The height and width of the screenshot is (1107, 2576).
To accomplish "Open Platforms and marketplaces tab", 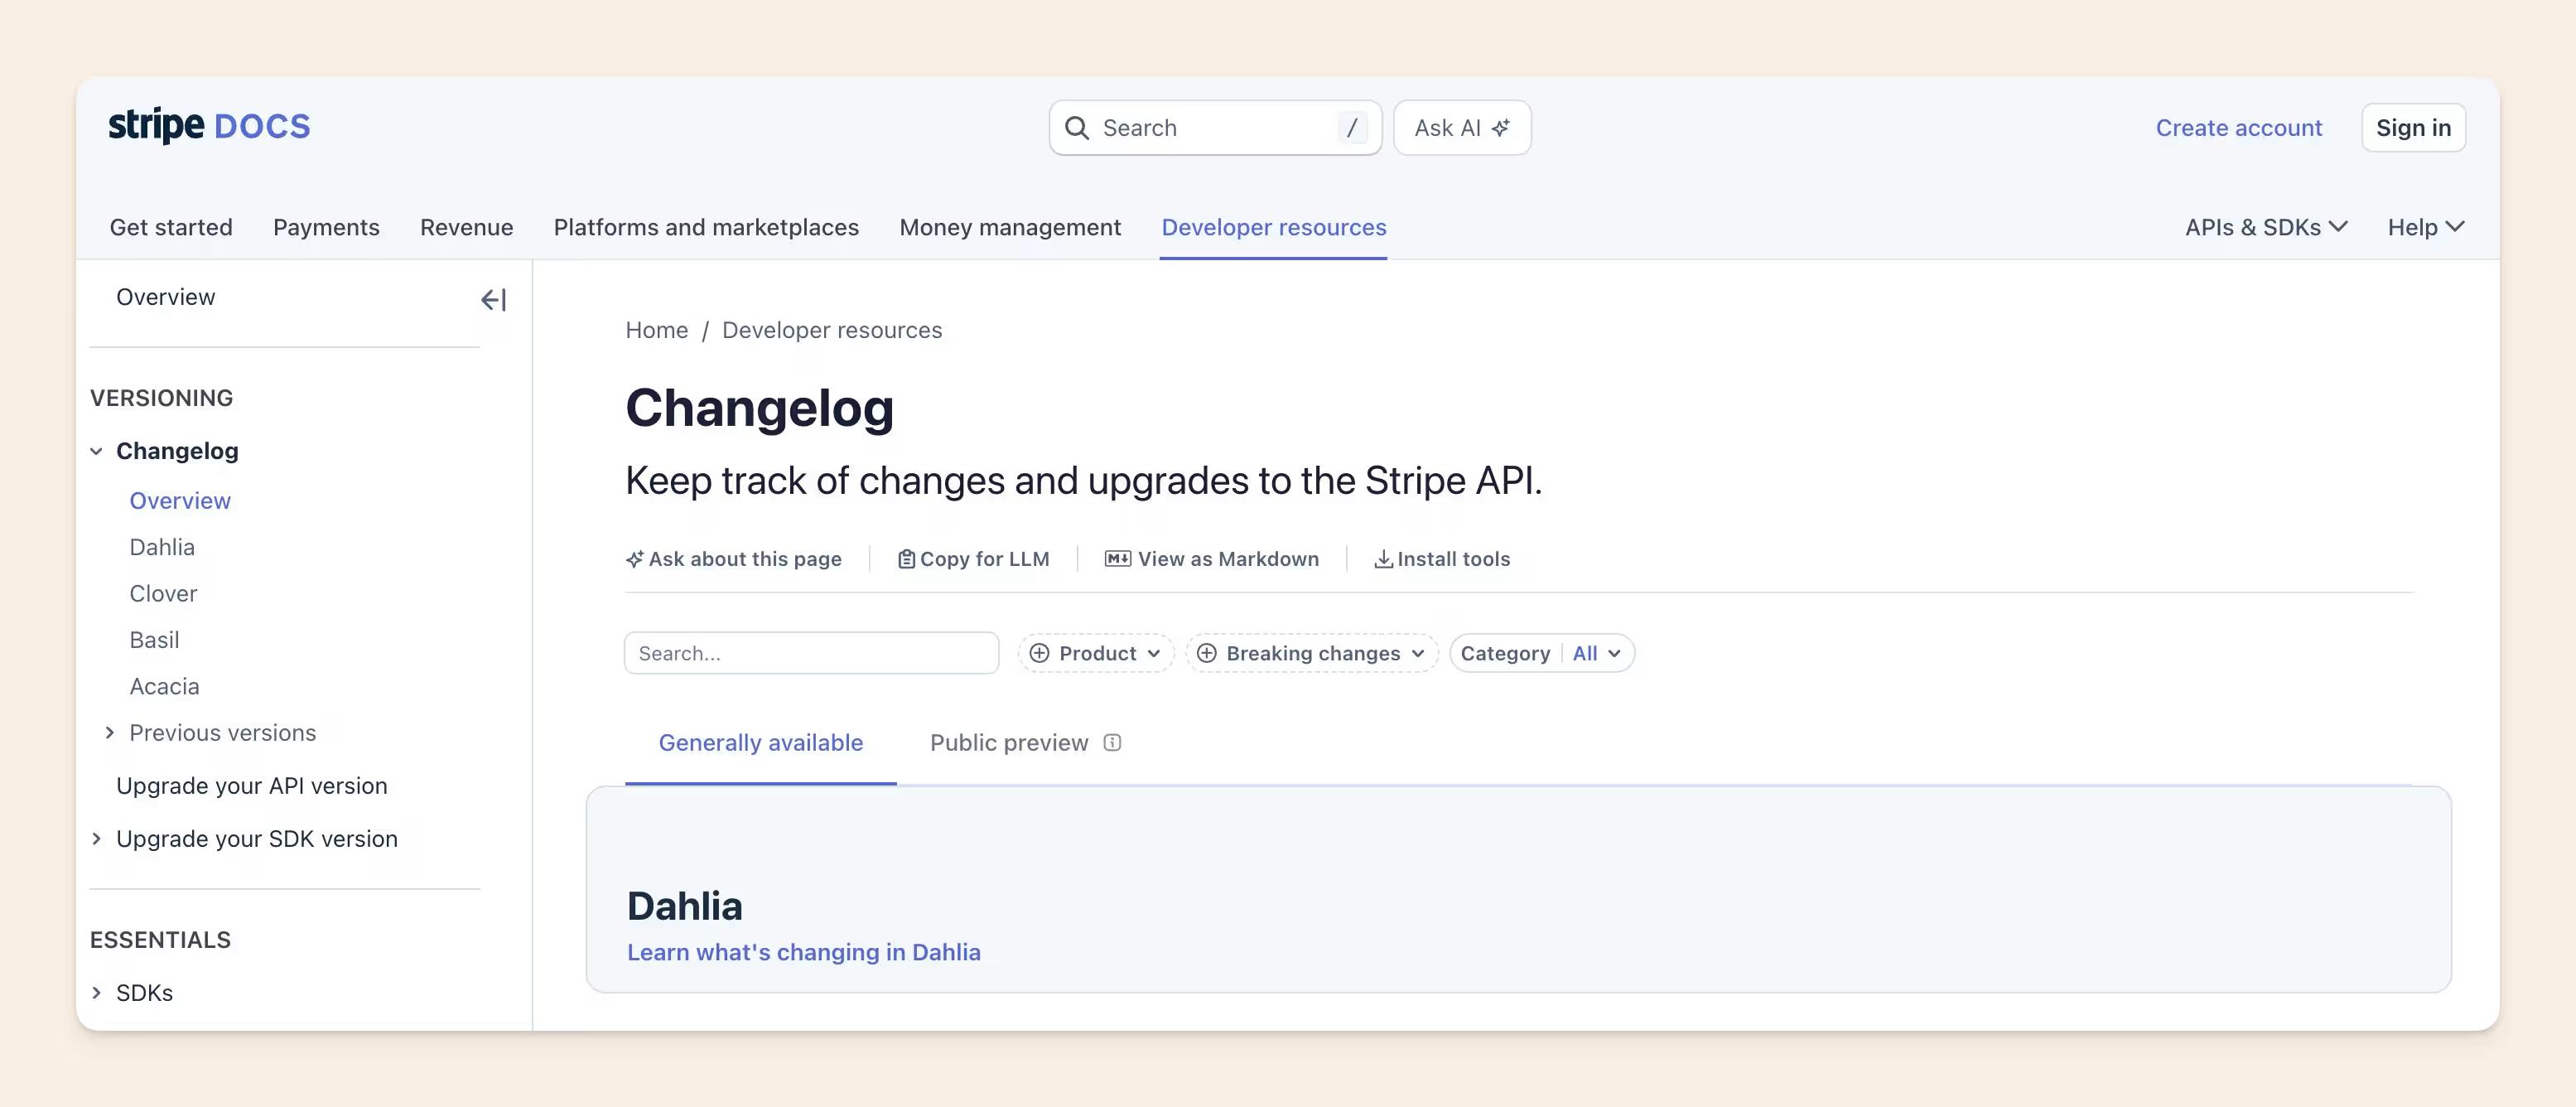I will tap(706, 227).
